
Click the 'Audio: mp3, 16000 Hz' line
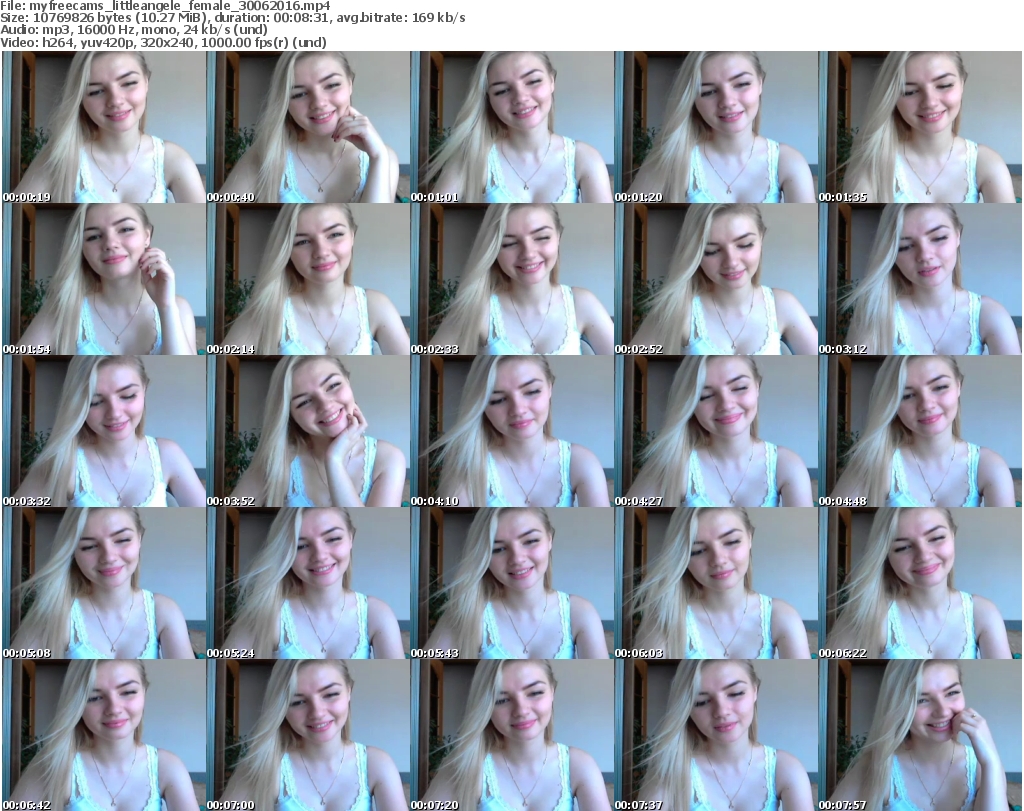[x=134, y=30]
